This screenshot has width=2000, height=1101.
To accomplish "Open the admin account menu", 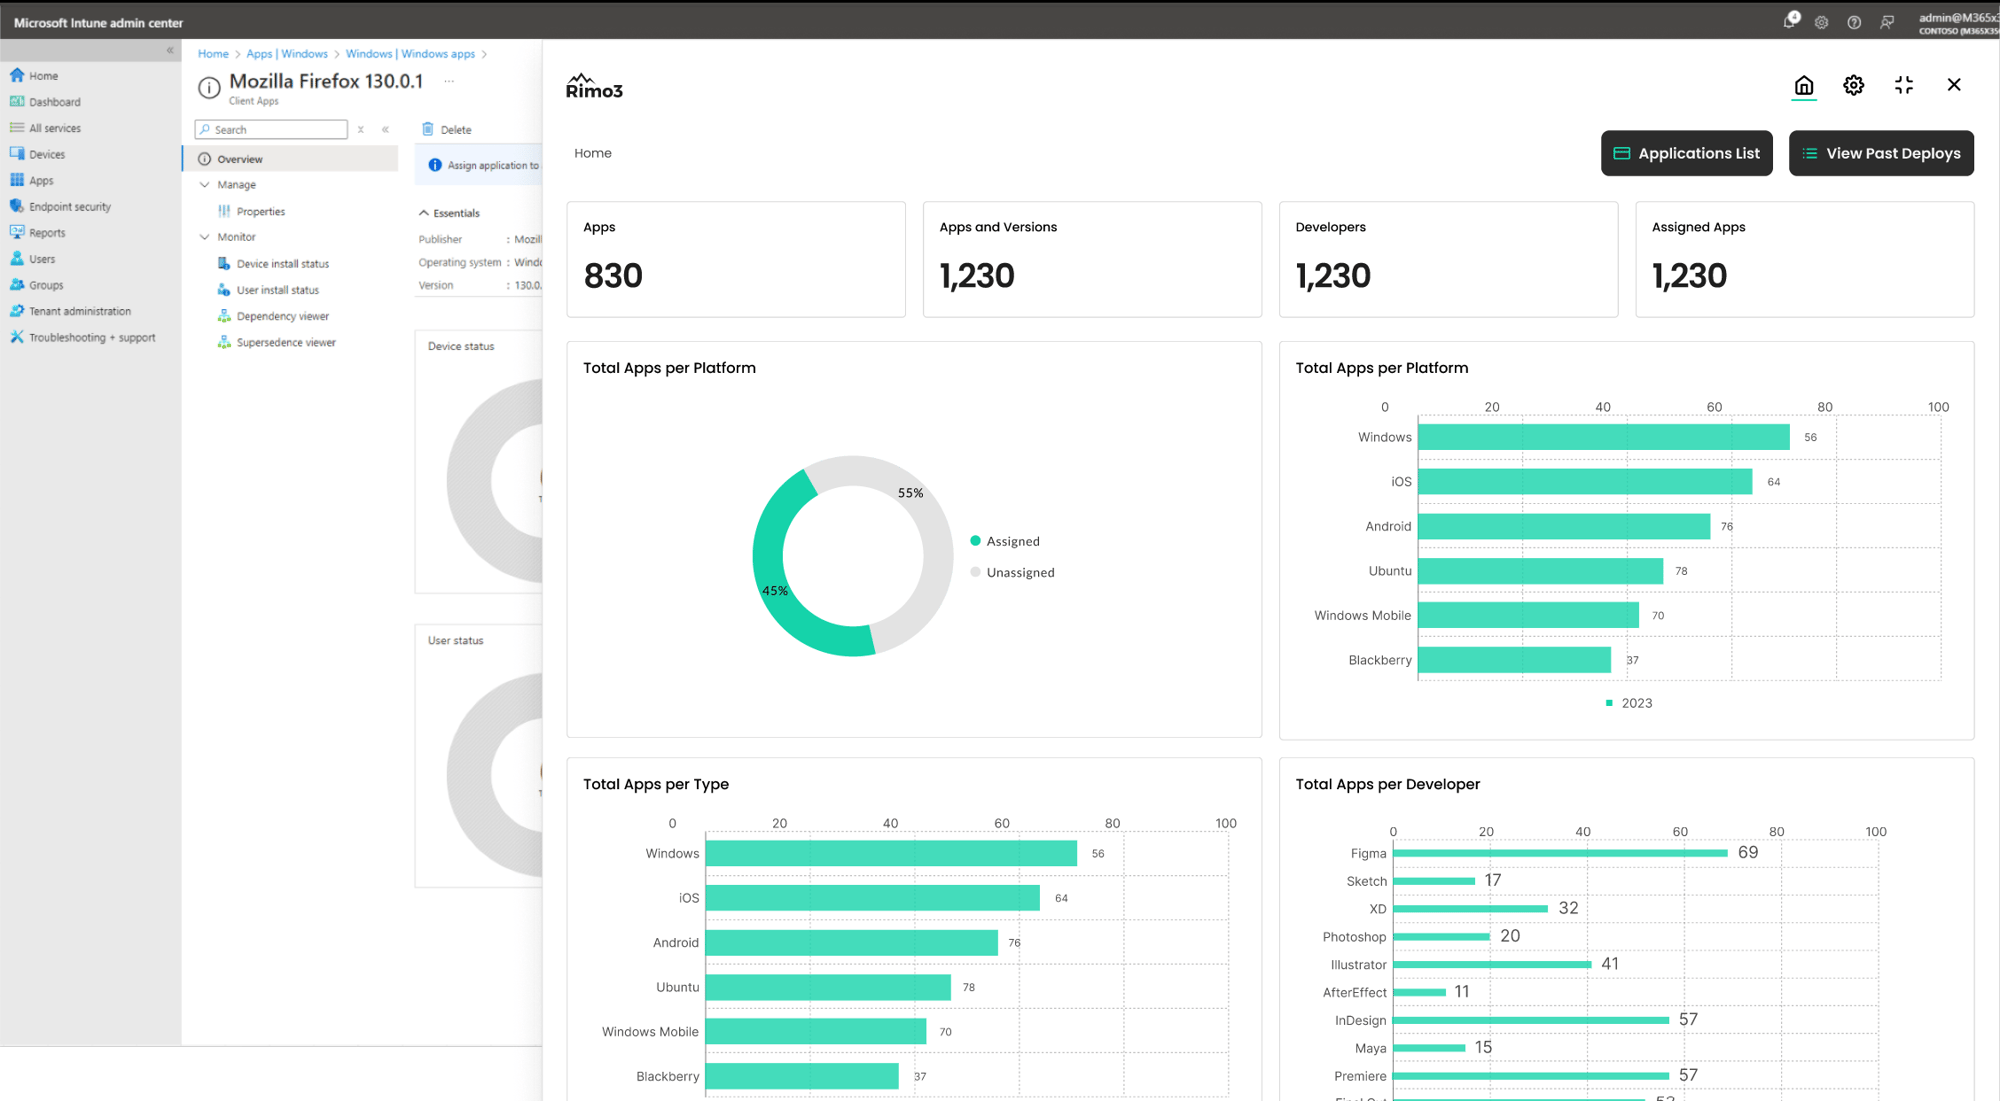I will coord(1958,22).
